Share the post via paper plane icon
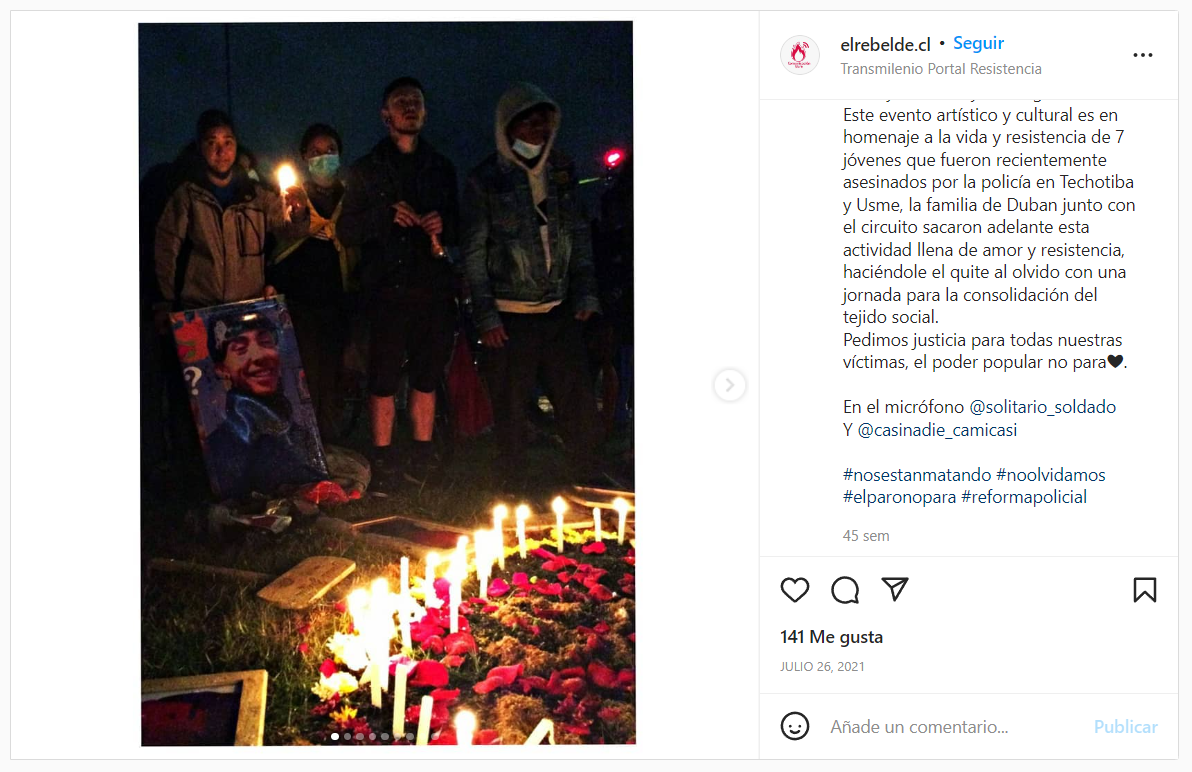This screenshot has height=772, width=1192. (895, 589)
